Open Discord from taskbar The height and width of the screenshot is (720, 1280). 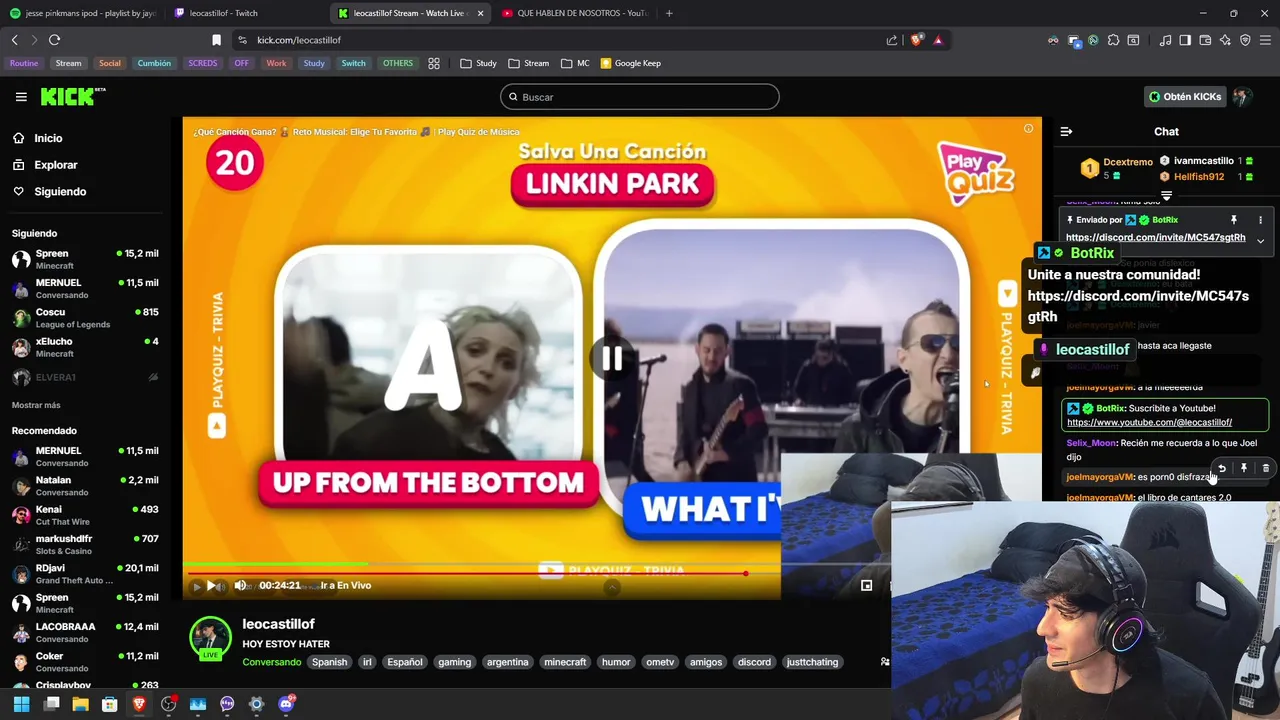[x=286, y=704]
